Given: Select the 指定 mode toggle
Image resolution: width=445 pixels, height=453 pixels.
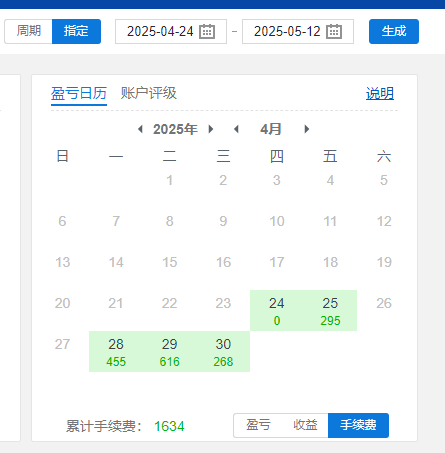Looking at the screenshot, I should pyautogui.click(x=76, y=31).
